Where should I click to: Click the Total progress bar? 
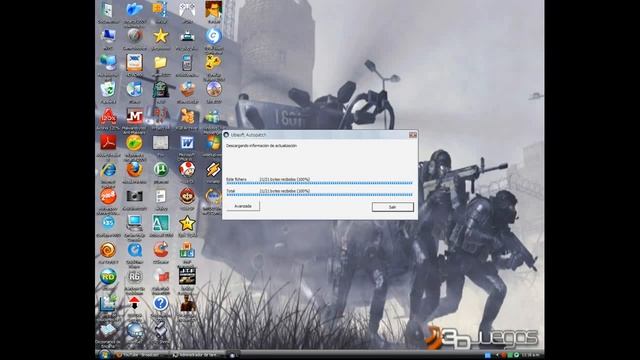[x=319, y=194]
